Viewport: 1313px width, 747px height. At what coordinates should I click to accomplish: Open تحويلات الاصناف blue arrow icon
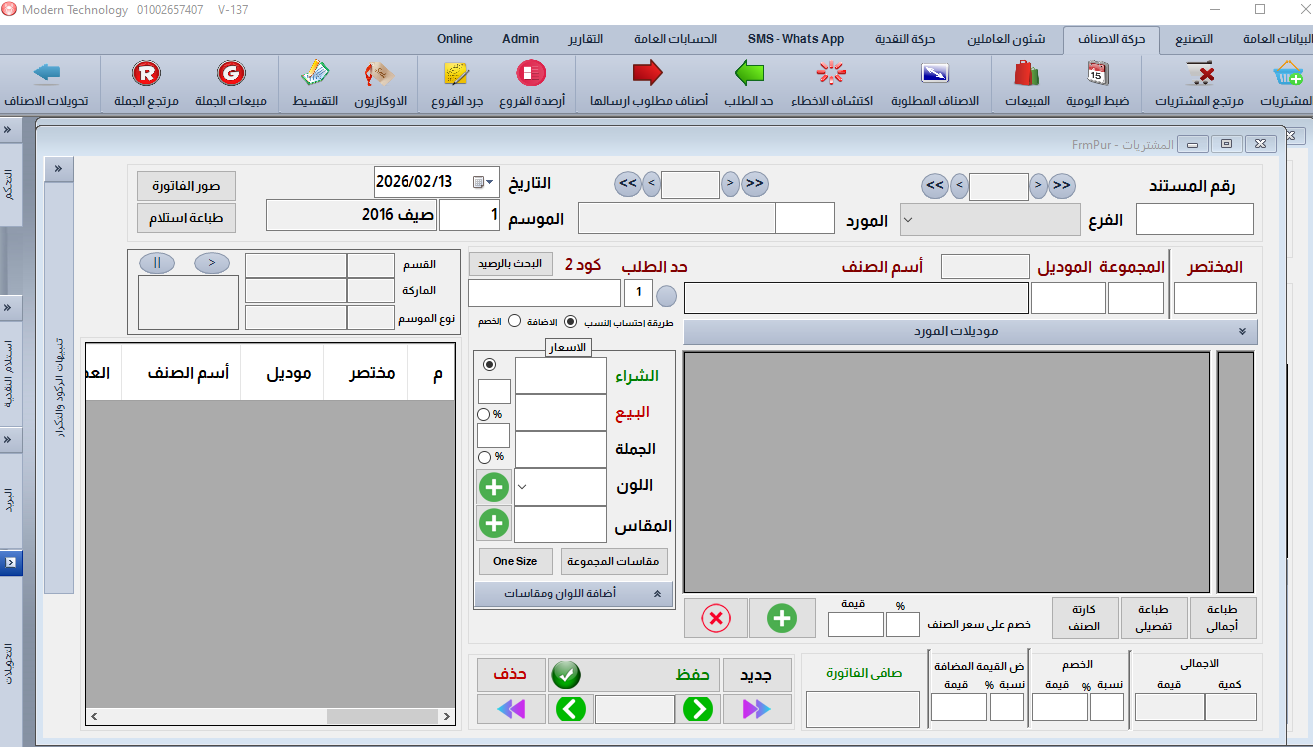coord(46,75)
